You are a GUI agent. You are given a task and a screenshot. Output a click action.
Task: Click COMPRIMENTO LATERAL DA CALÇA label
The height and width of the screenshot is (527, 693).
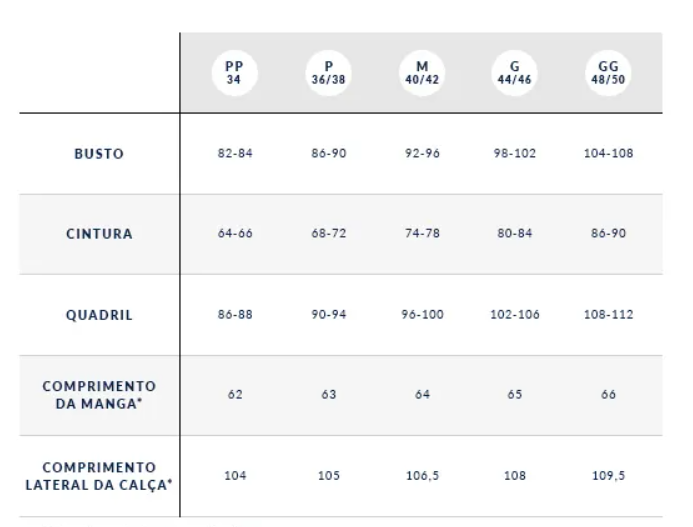pos(99,475)
